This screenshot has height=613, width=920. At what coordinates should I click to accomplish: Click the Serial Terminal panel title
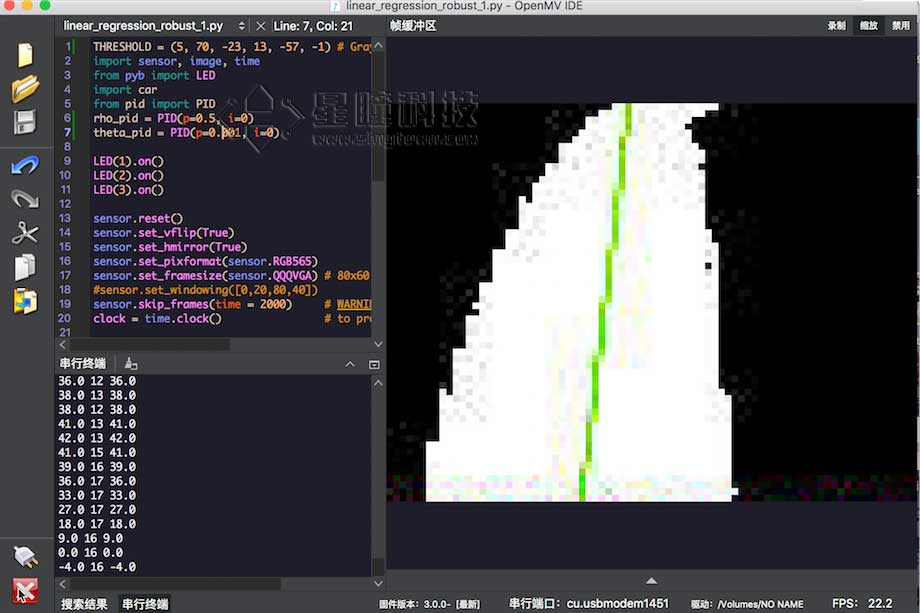(x=83, y=364)
